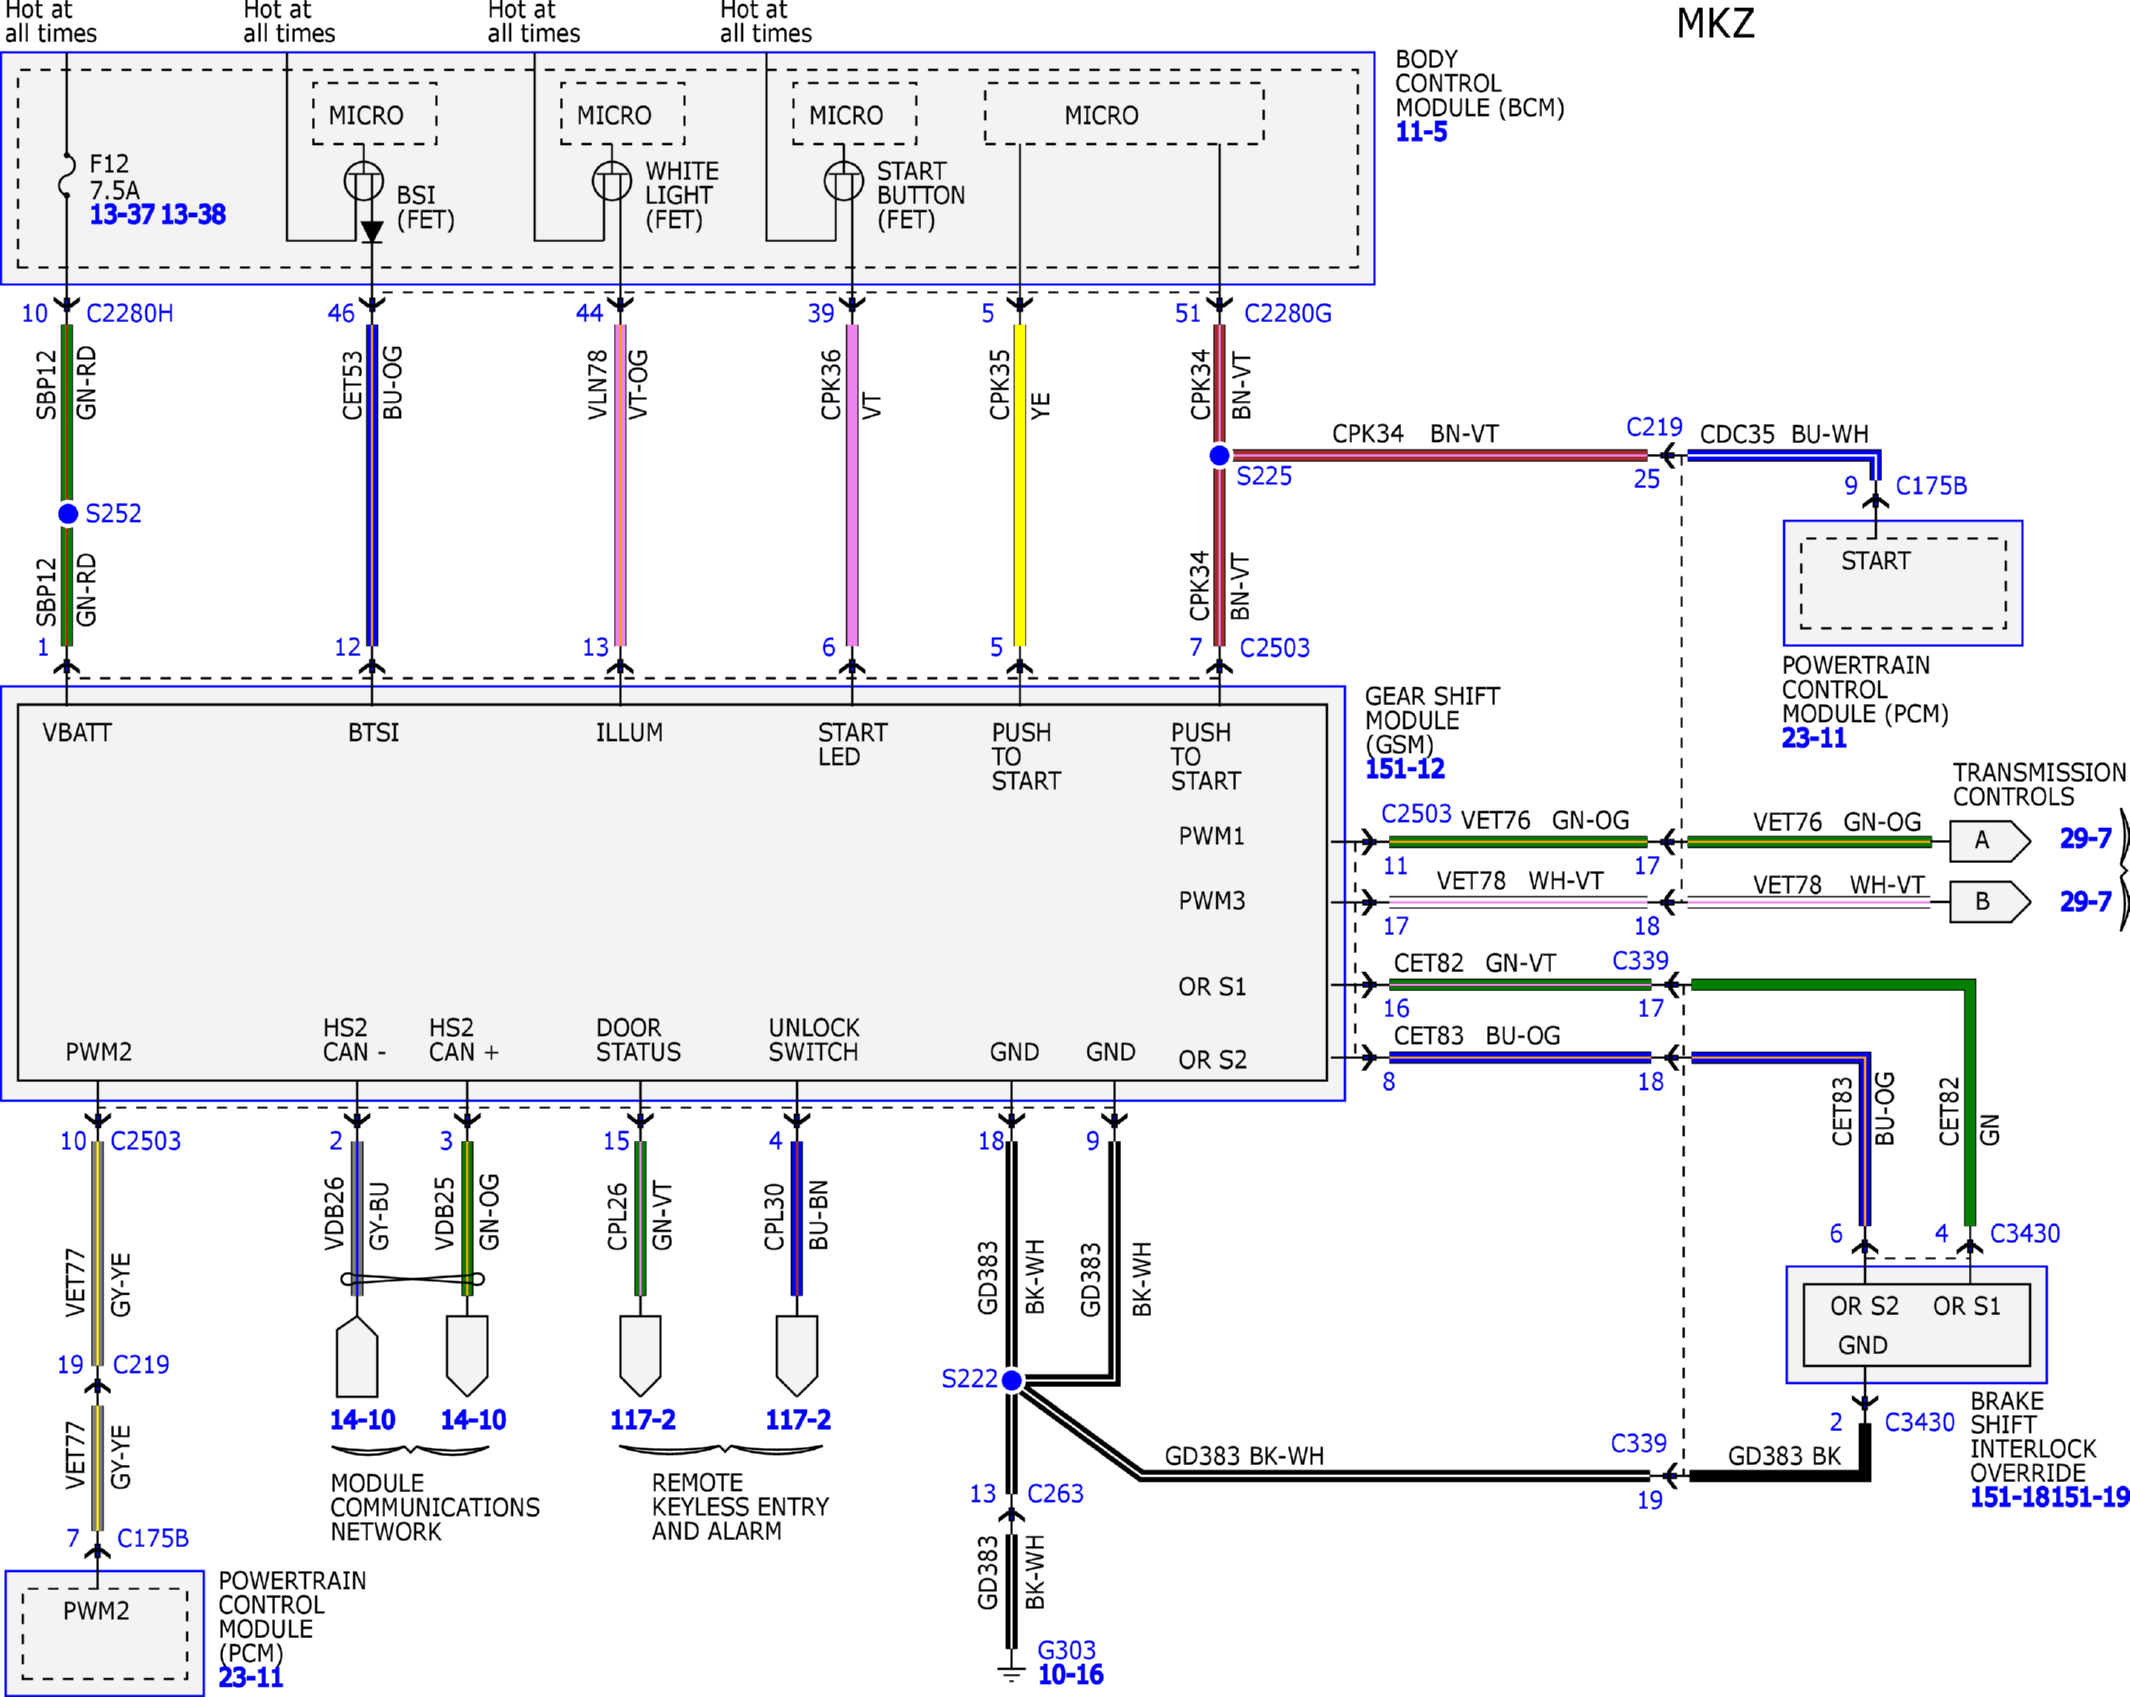
Task: Select the CET82 GN-VT wire label
Action: coord(1475,963)
